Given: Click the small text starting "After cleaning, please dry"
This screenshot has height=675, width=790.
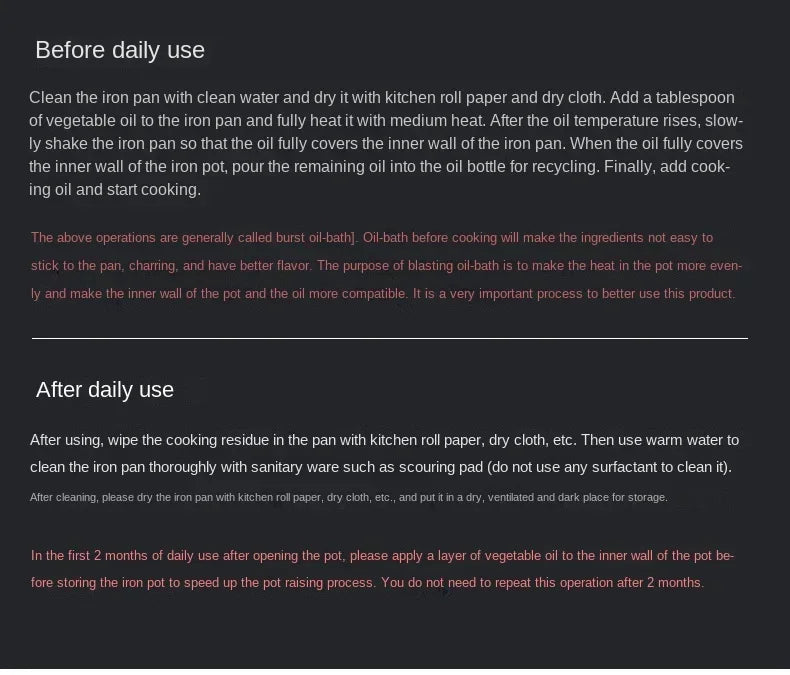Looking at the screenshot, I should 349,497.
